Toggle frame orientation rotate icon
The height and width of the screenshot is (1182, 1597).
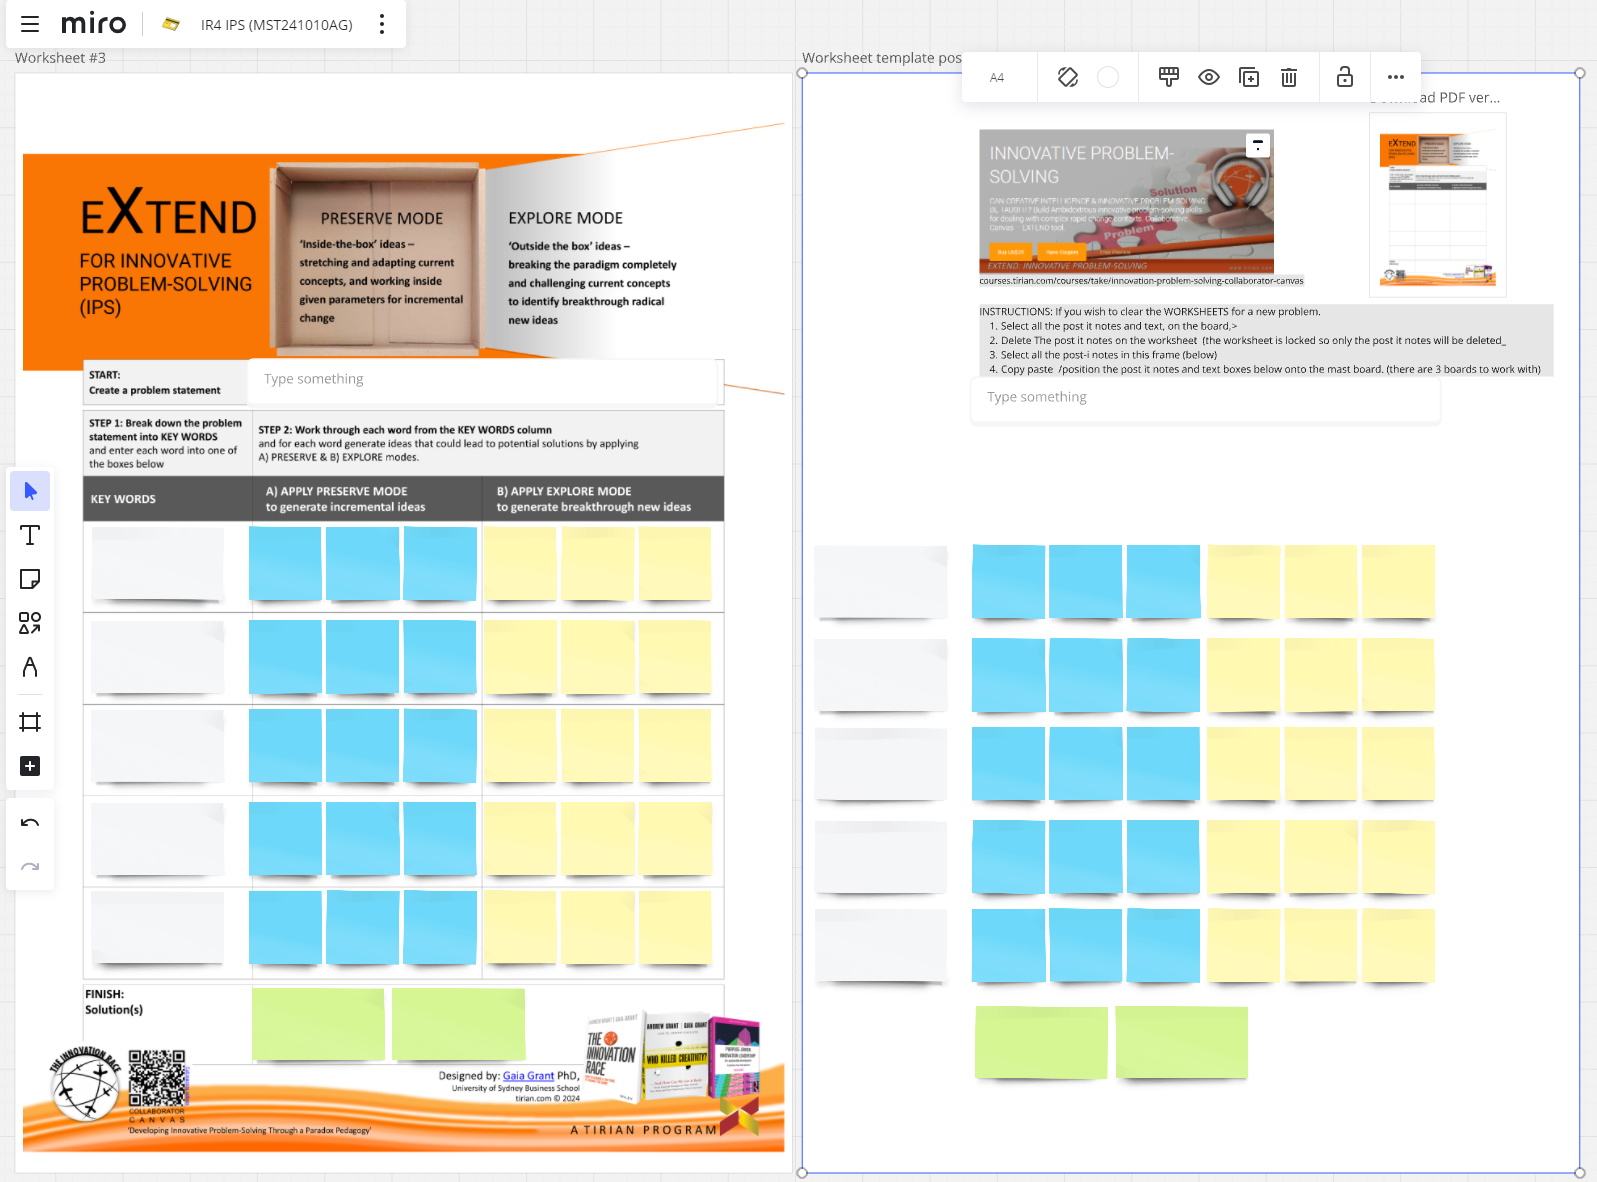click(1068, 77)
